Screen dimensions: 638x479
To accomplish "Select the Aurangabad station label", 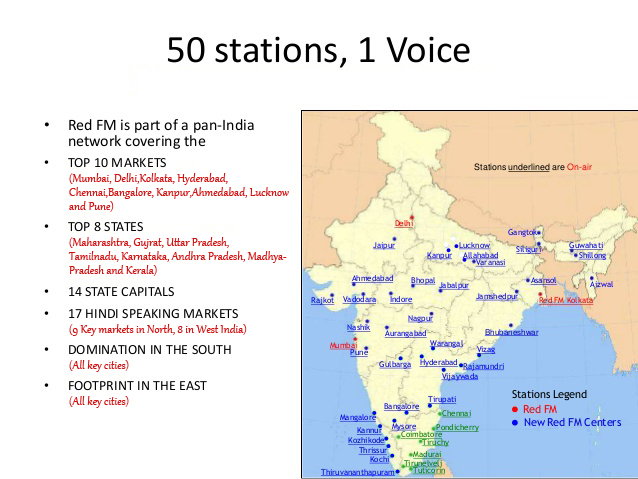I will point(406,333).
